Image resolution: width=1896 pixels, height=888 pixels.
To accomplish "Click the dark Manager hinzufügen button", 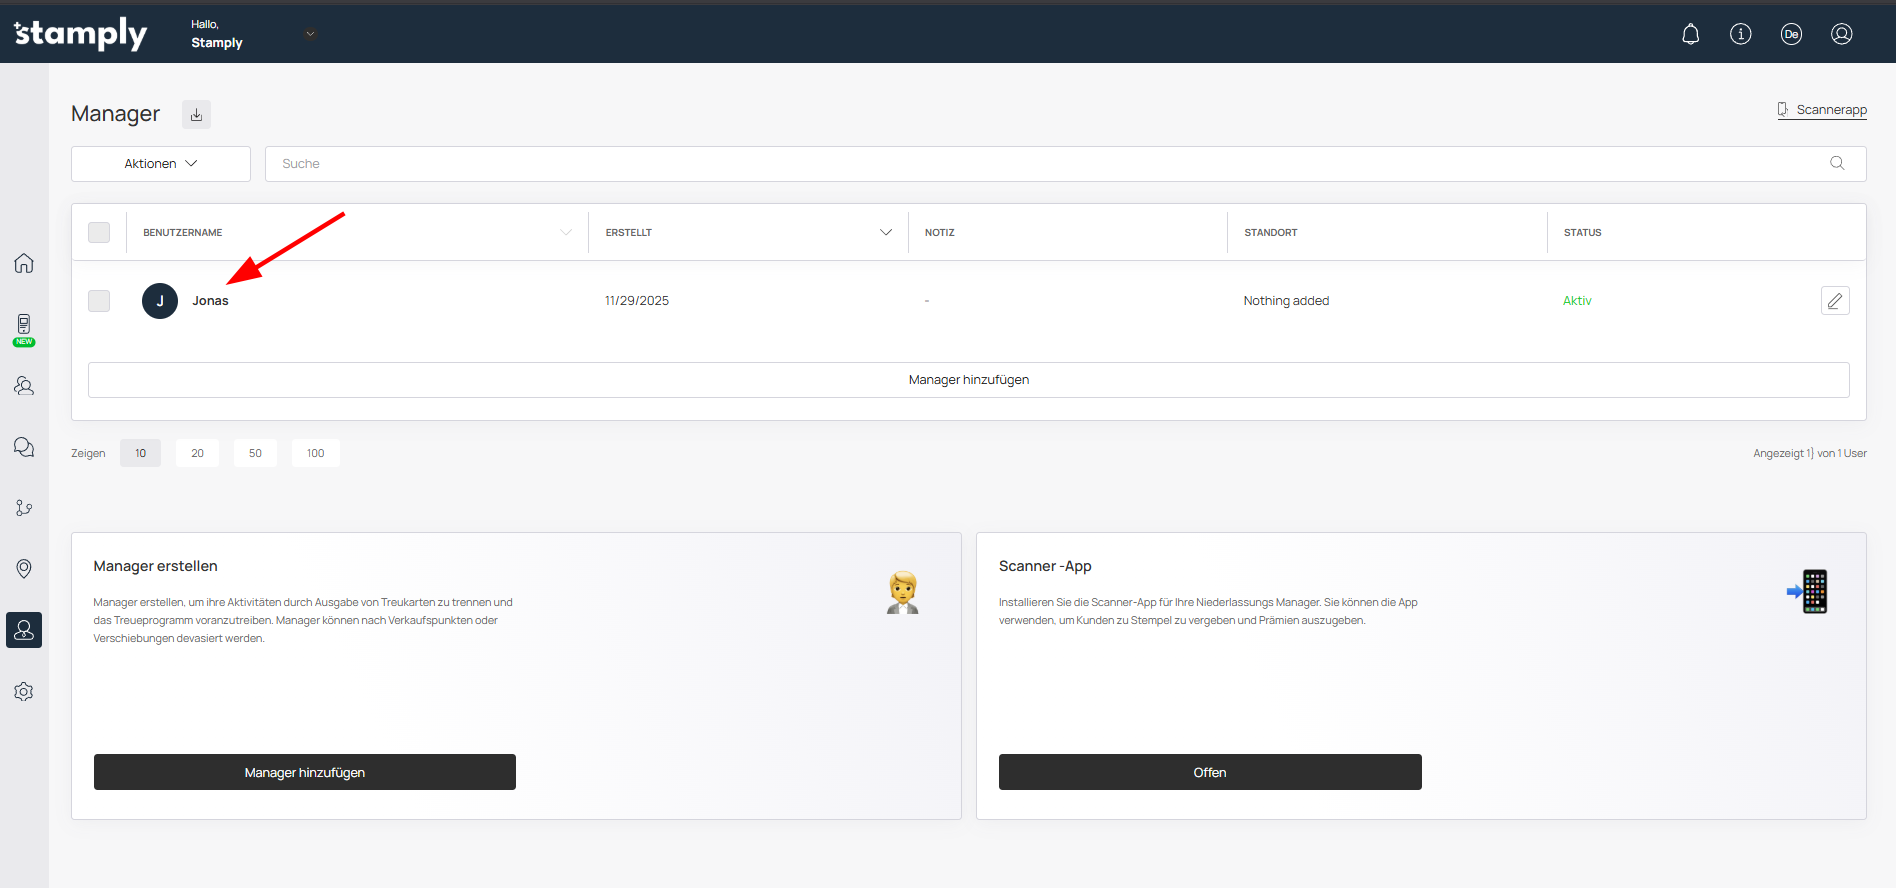I will tap(305, 772).
